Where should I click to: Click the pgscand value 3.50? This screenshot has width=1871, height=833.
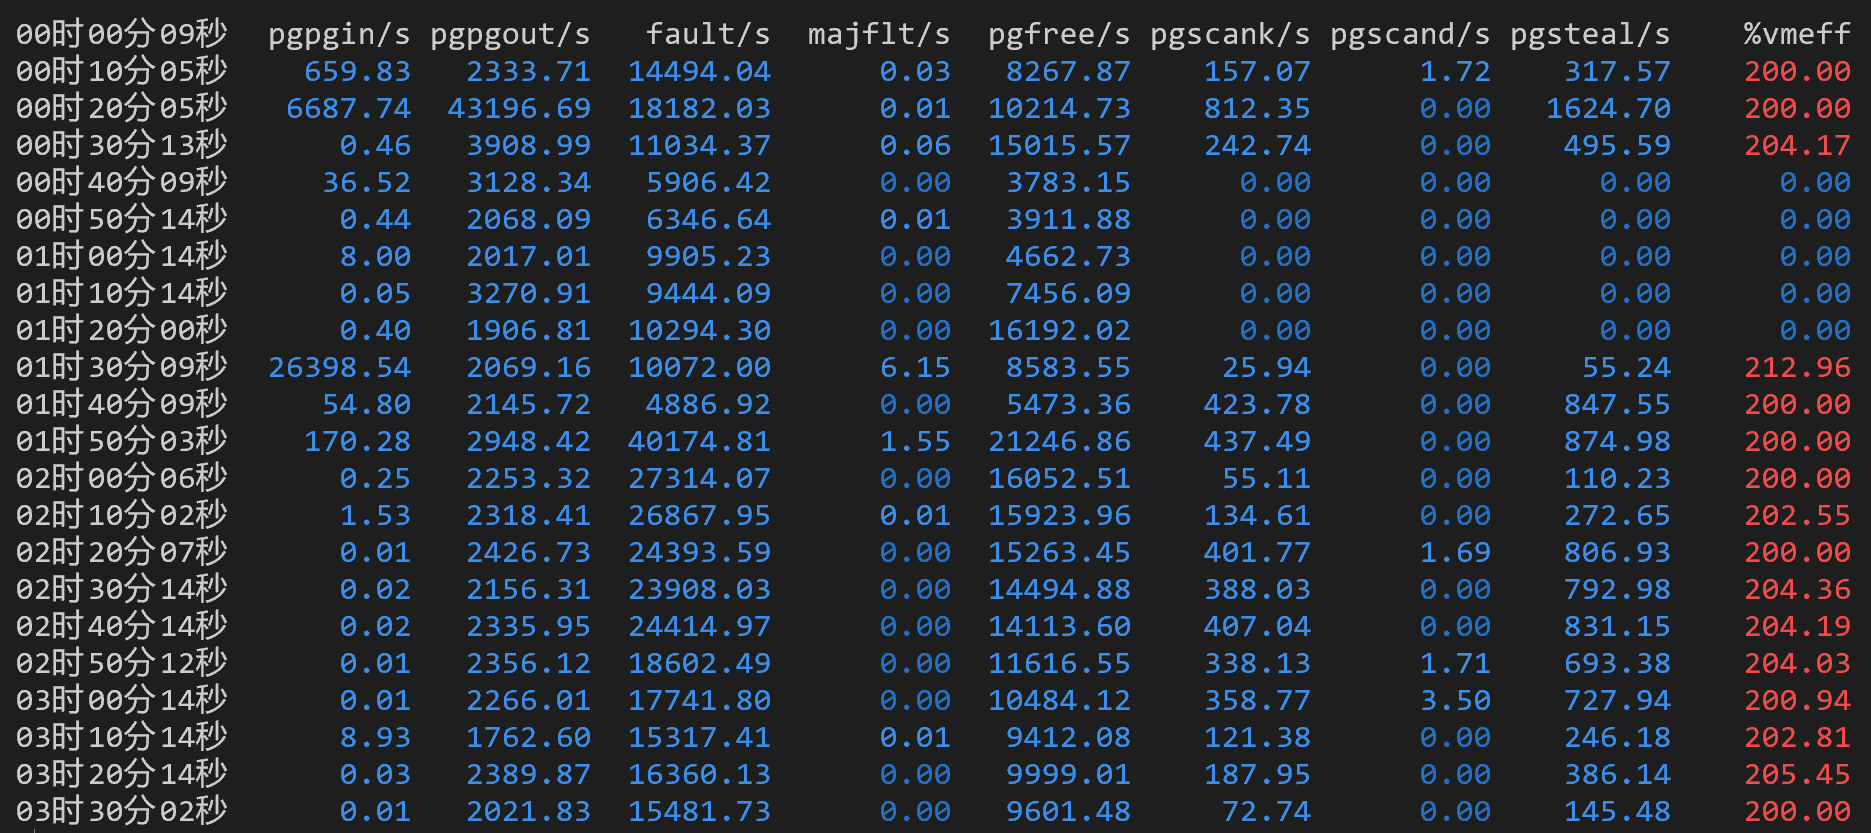[1455, 700]
